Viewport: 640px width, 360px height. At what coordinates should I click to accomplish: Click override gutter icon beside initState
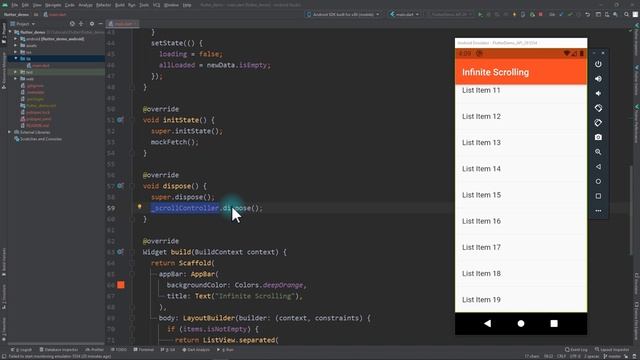[120, 120]
